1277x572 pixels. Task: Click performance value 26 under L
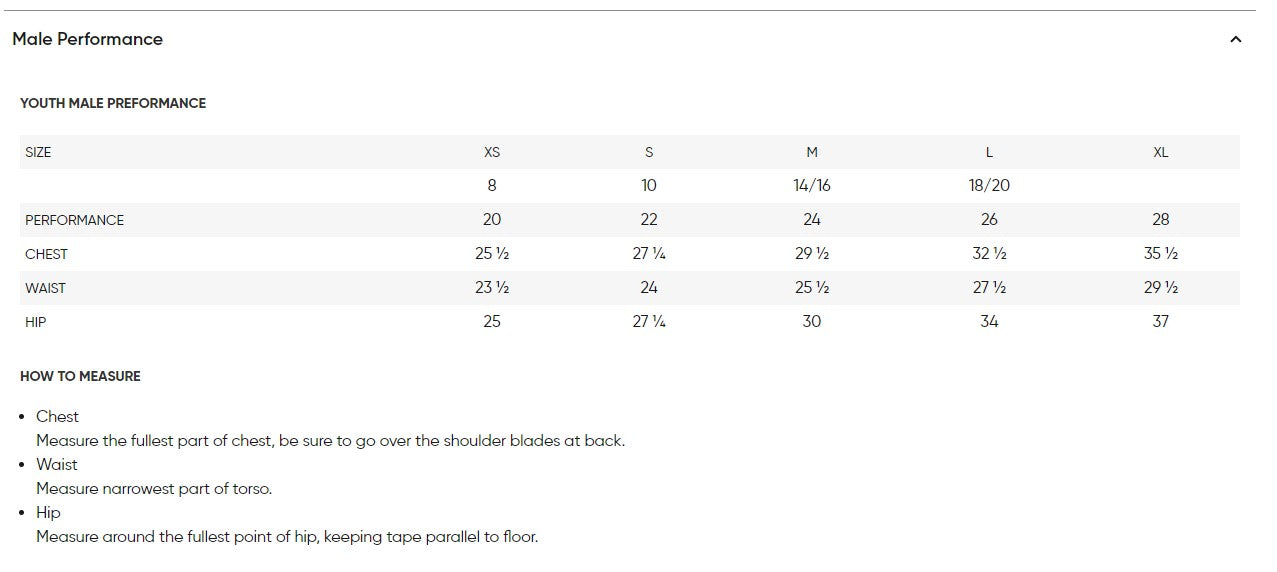[x=989, y=220]
